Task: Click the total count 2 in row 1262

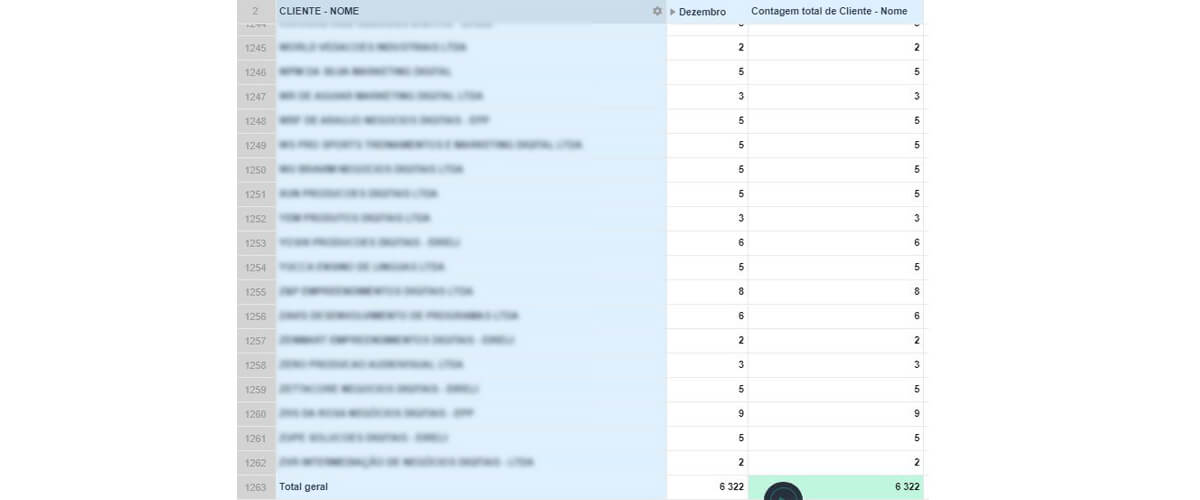Action: [835, 463]
